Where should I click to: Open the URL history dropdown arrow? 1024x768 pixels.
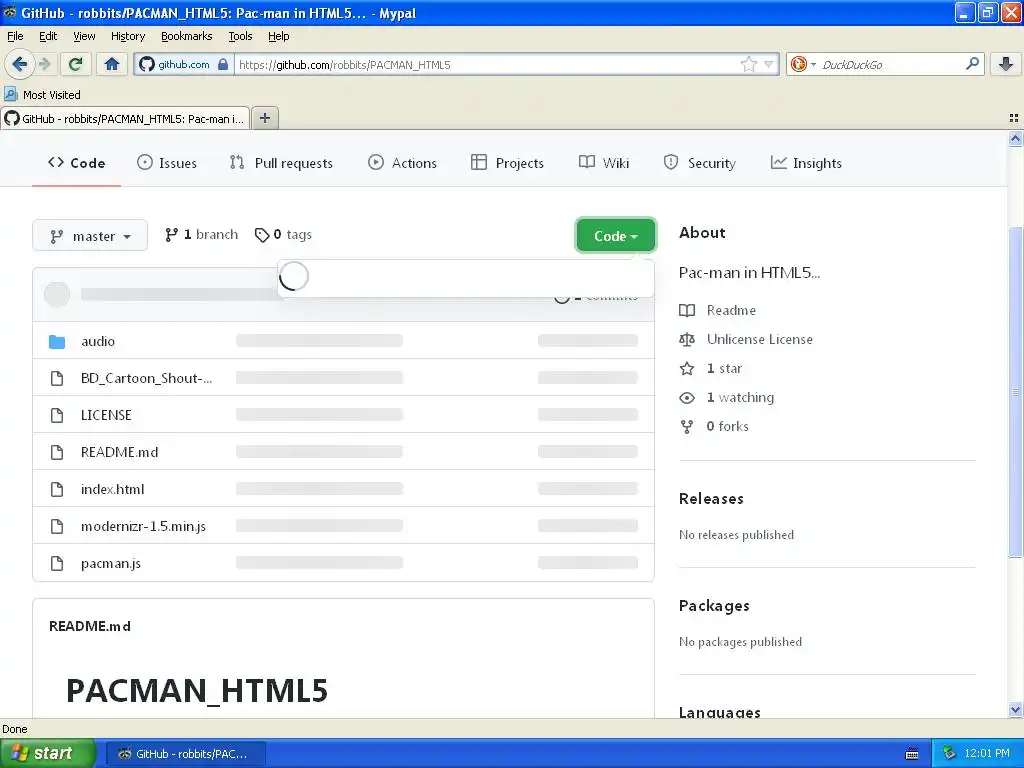click(769, 64)
